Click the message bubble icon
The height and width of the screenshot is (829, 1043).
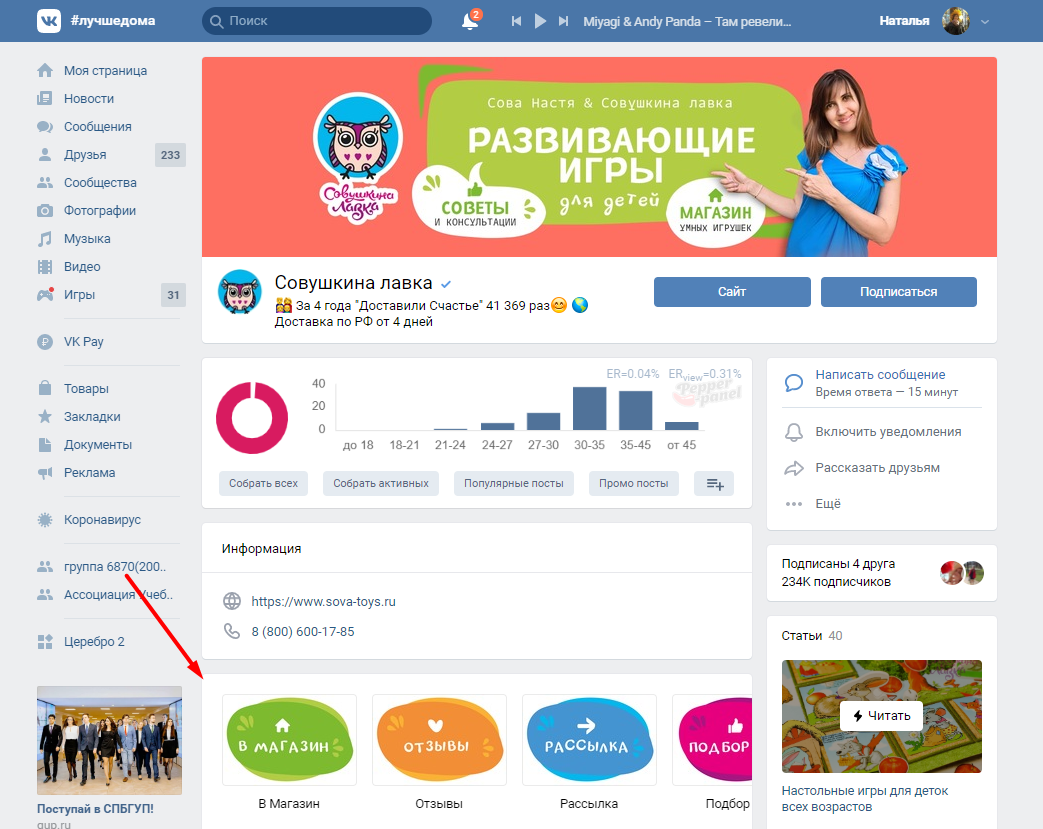click(794, 383)
